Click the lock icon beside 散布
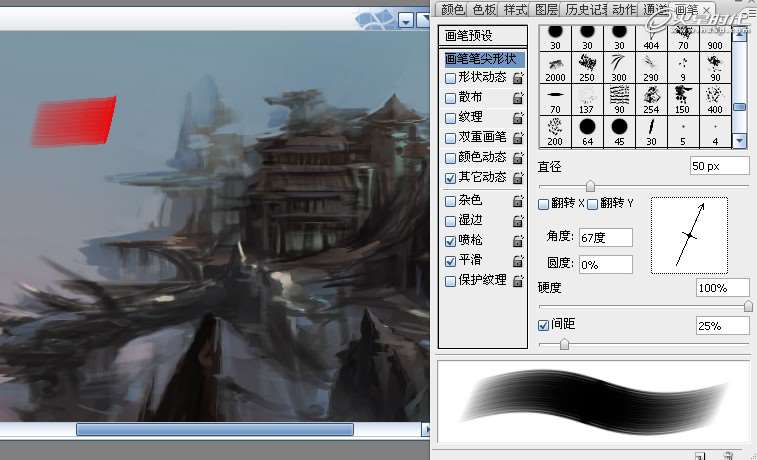This screenshot has width=757, height=460. [518, 98]
